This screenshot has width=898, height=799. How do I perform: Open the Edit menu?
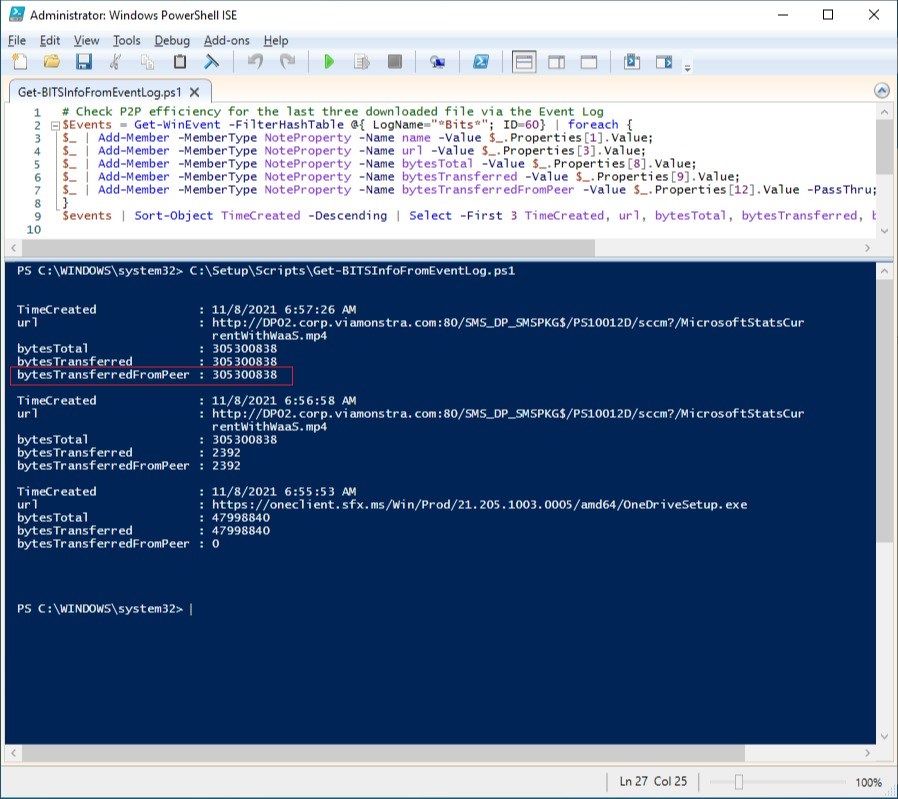[x=50, y=40]
